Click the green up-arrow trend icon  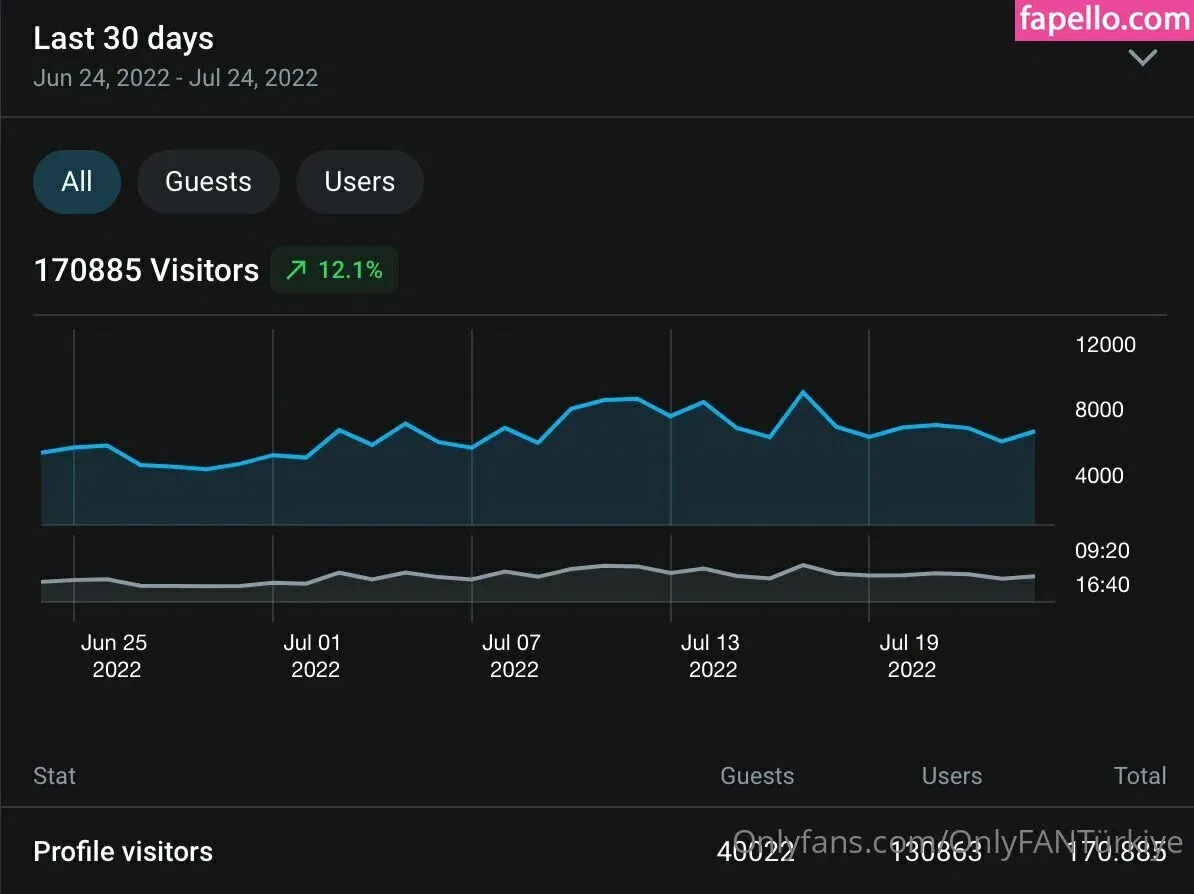(296, 270)
